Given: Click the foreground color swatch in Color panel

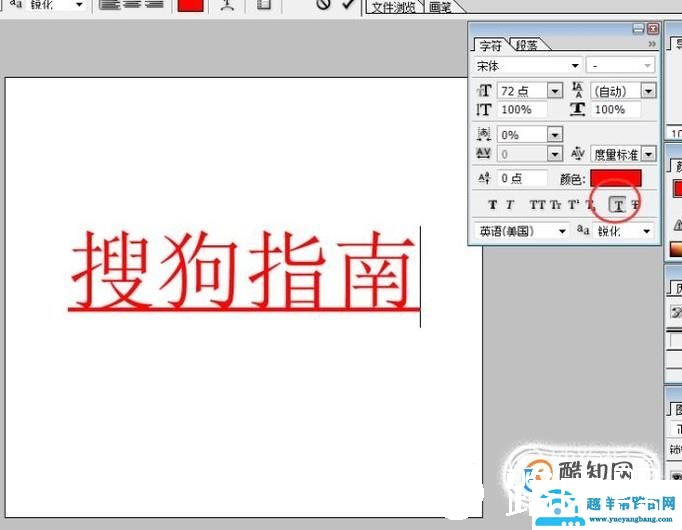Looking at the screenshot, I should pos(677,189).
